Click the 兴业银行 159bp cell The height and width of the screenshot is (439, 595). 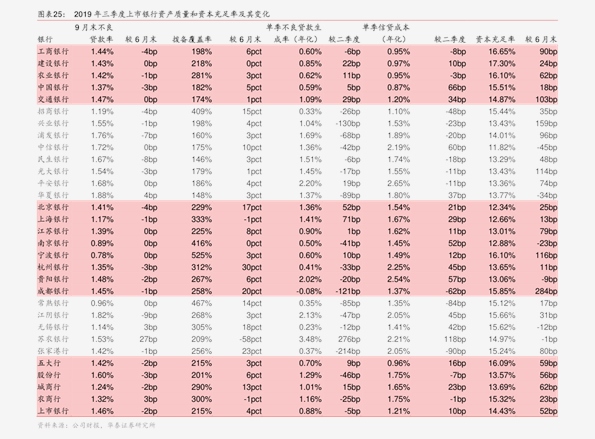546,124
